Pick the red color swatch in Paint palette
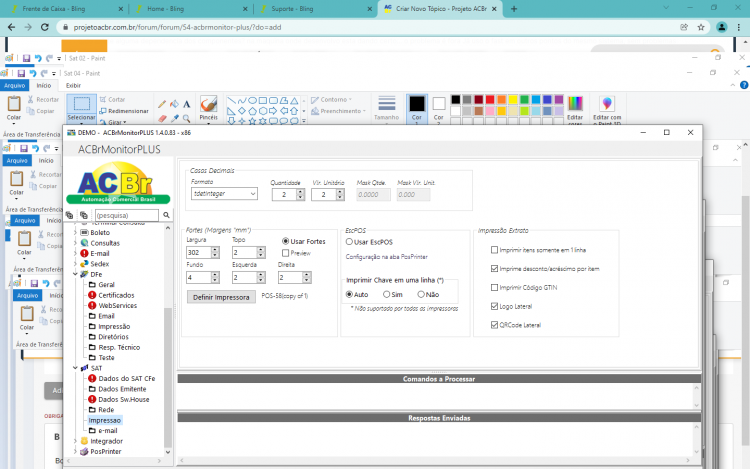750x469 pixels. pos(490,99)
